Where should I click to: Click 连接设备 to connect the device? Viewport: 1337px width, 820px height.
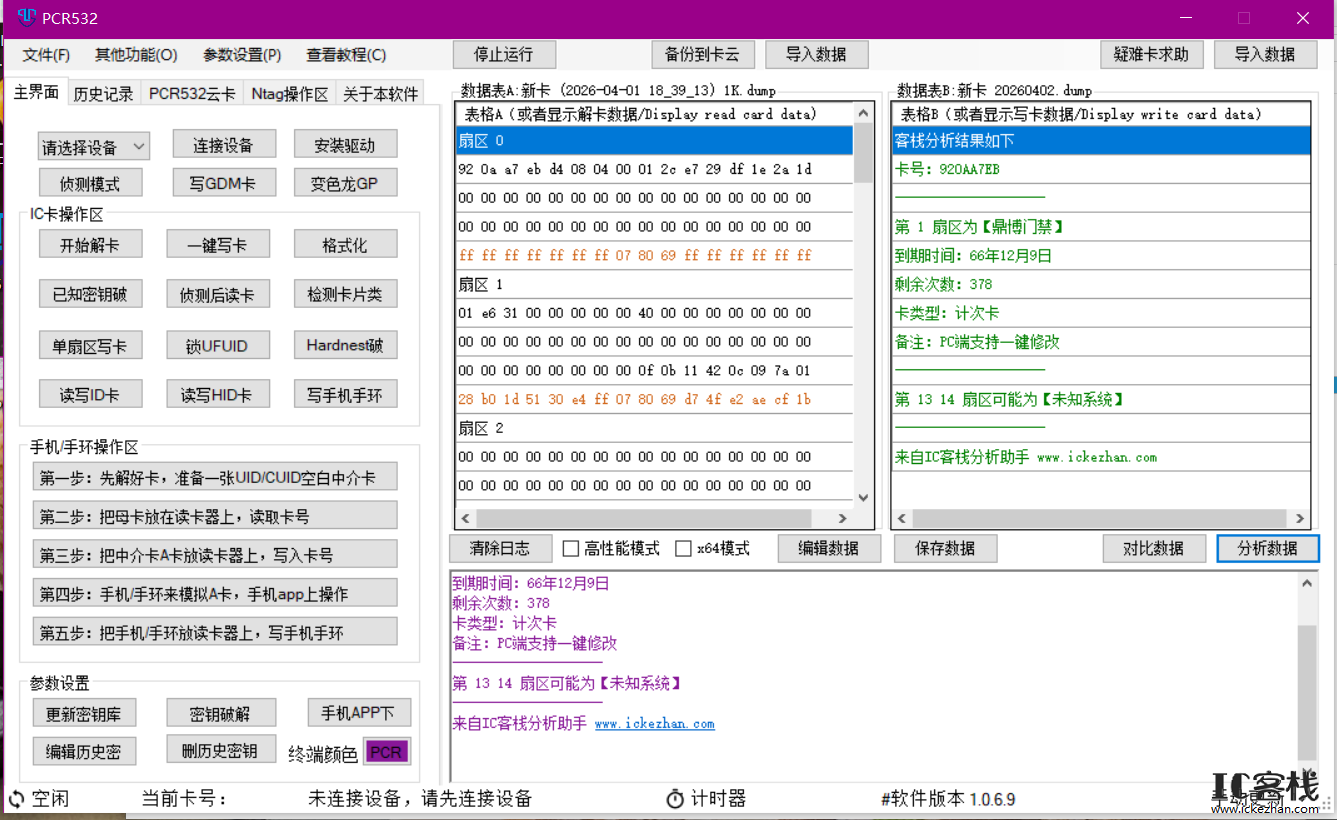224,144
